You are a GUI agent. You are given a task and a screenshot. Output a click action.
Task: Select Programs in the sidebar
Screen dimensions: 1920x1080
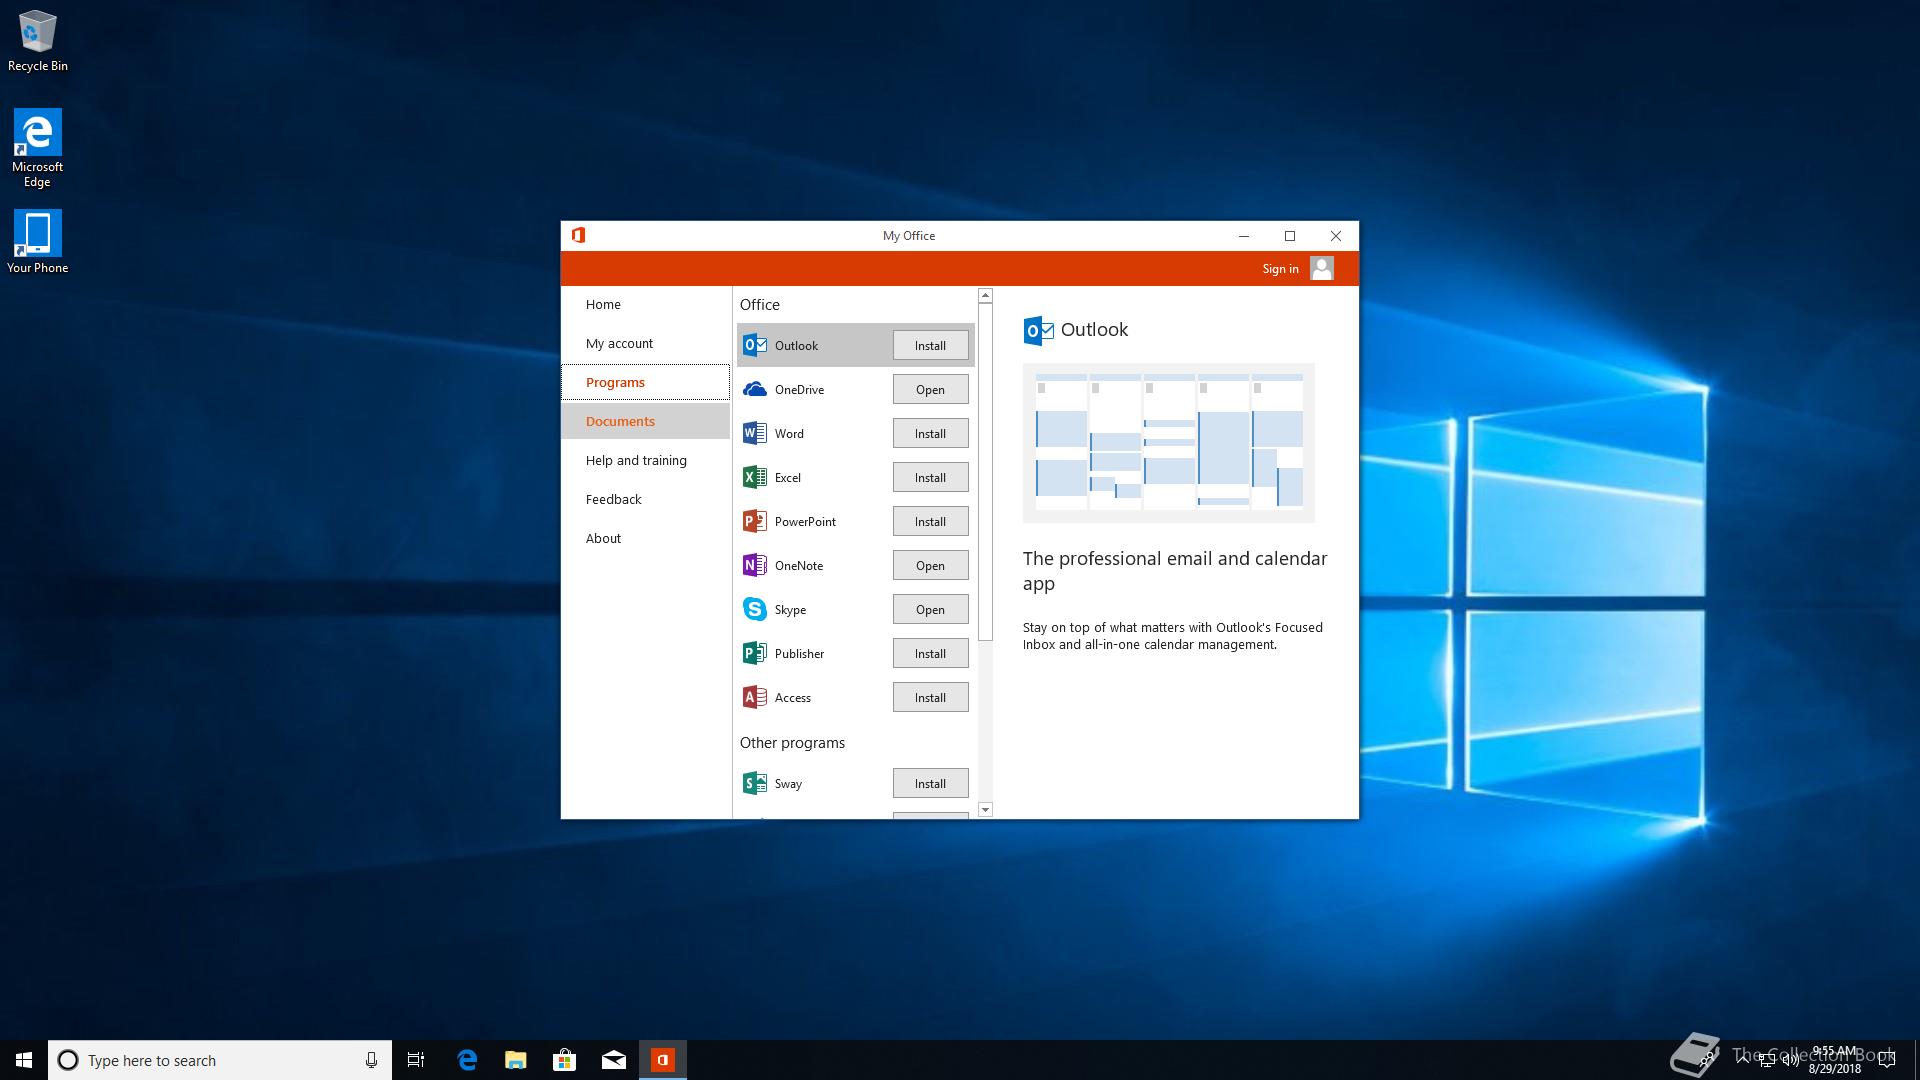pos(645,382)
